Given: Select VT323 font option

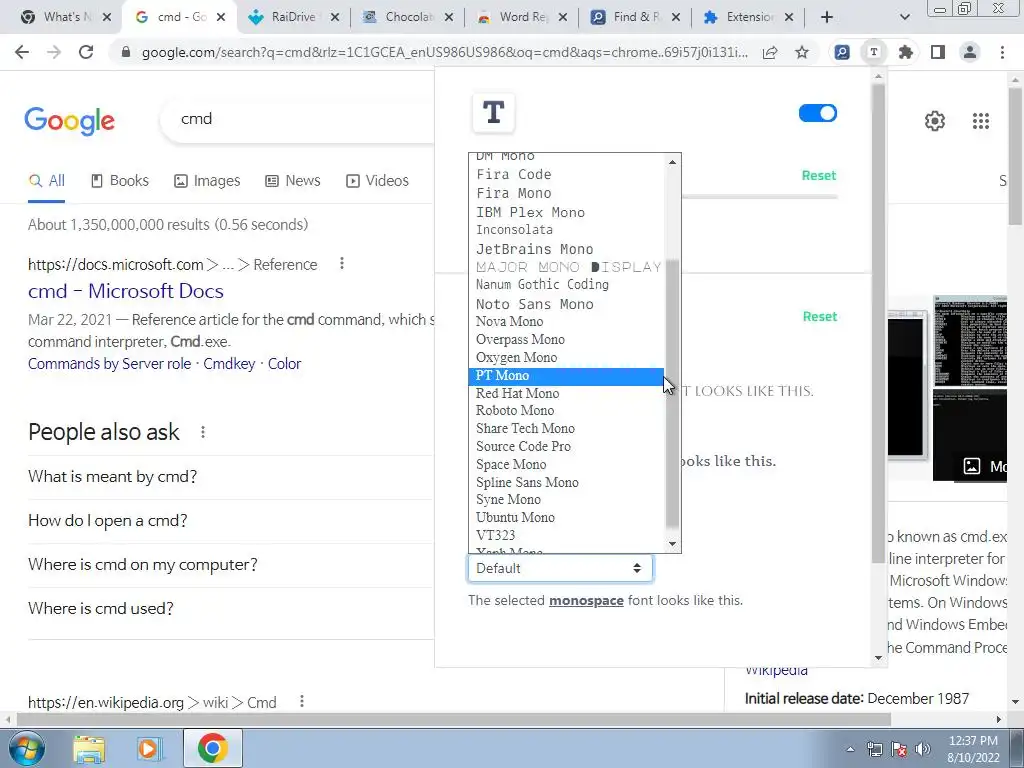Looking at the screenshot, I should (x=566, y=535).
